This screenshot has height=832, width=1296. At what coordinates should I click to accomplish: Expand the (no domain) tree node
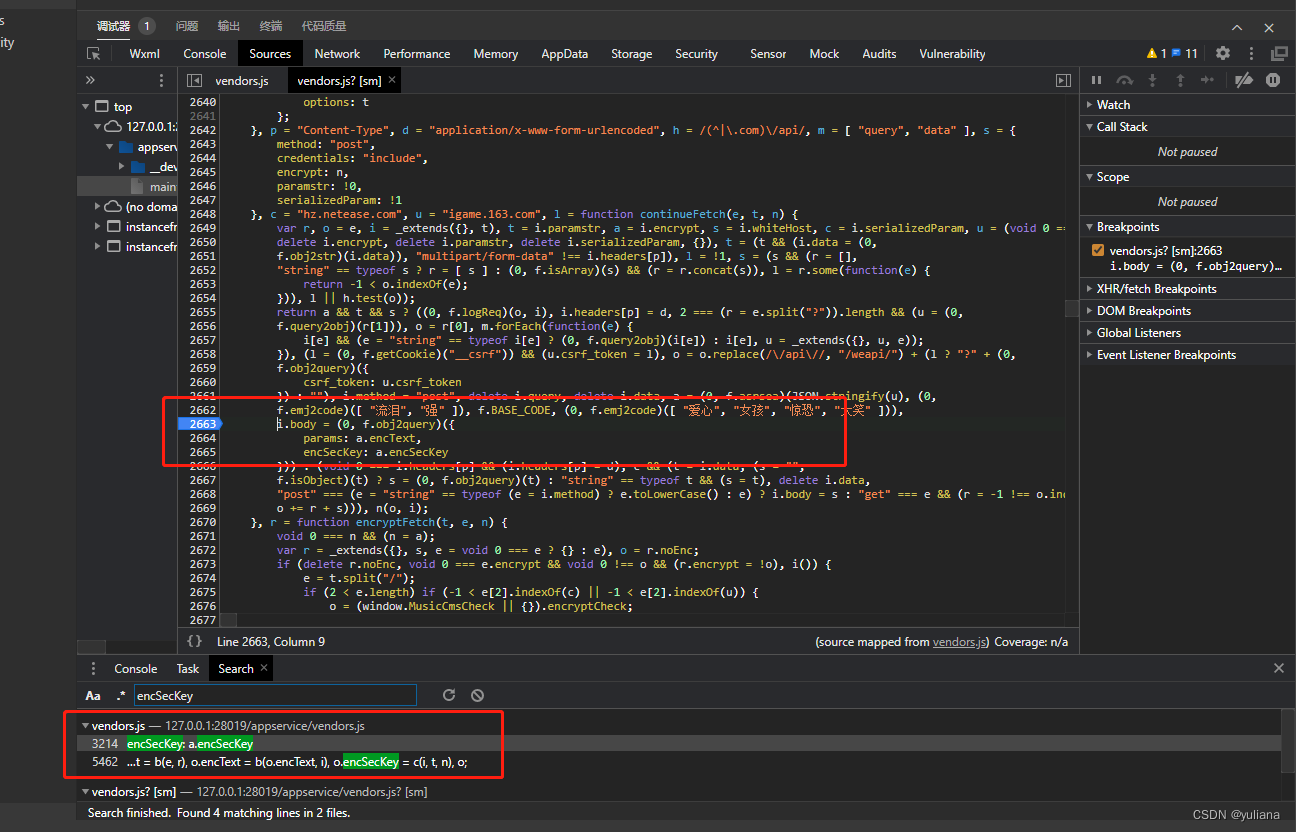[x=99, y=206]
